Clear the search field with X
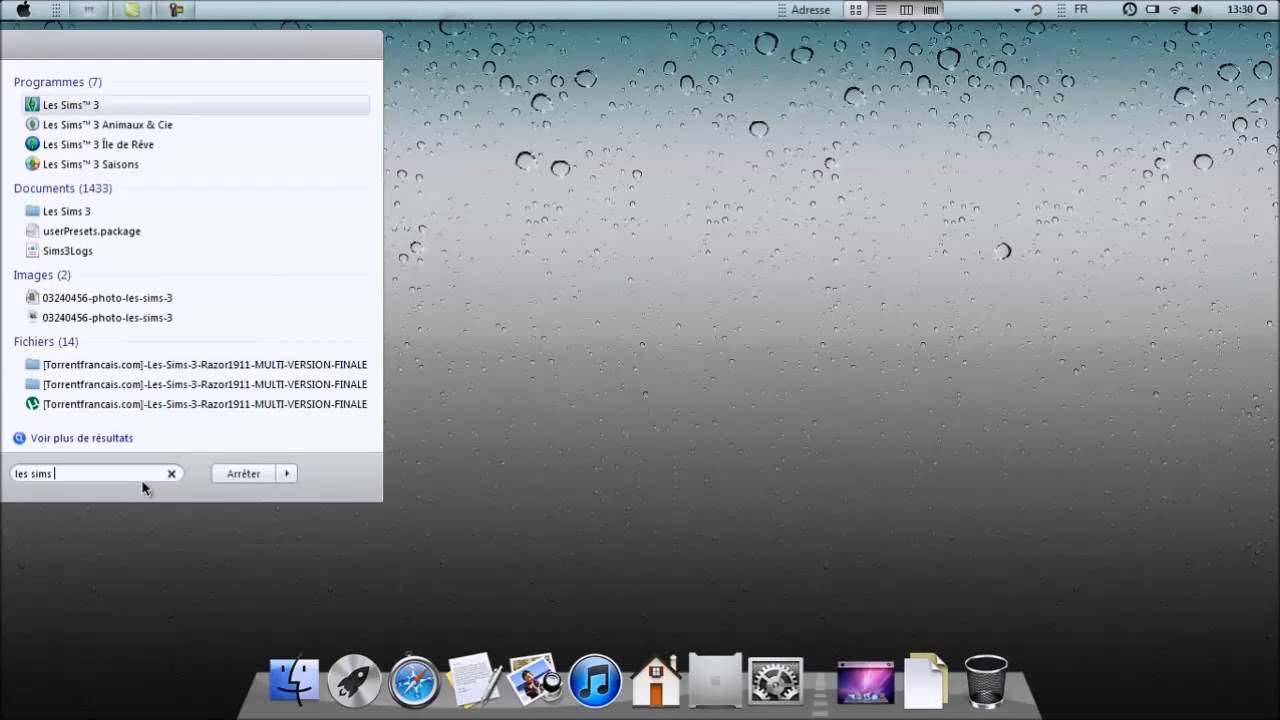Screen dimensions: 1280x720 171,474
